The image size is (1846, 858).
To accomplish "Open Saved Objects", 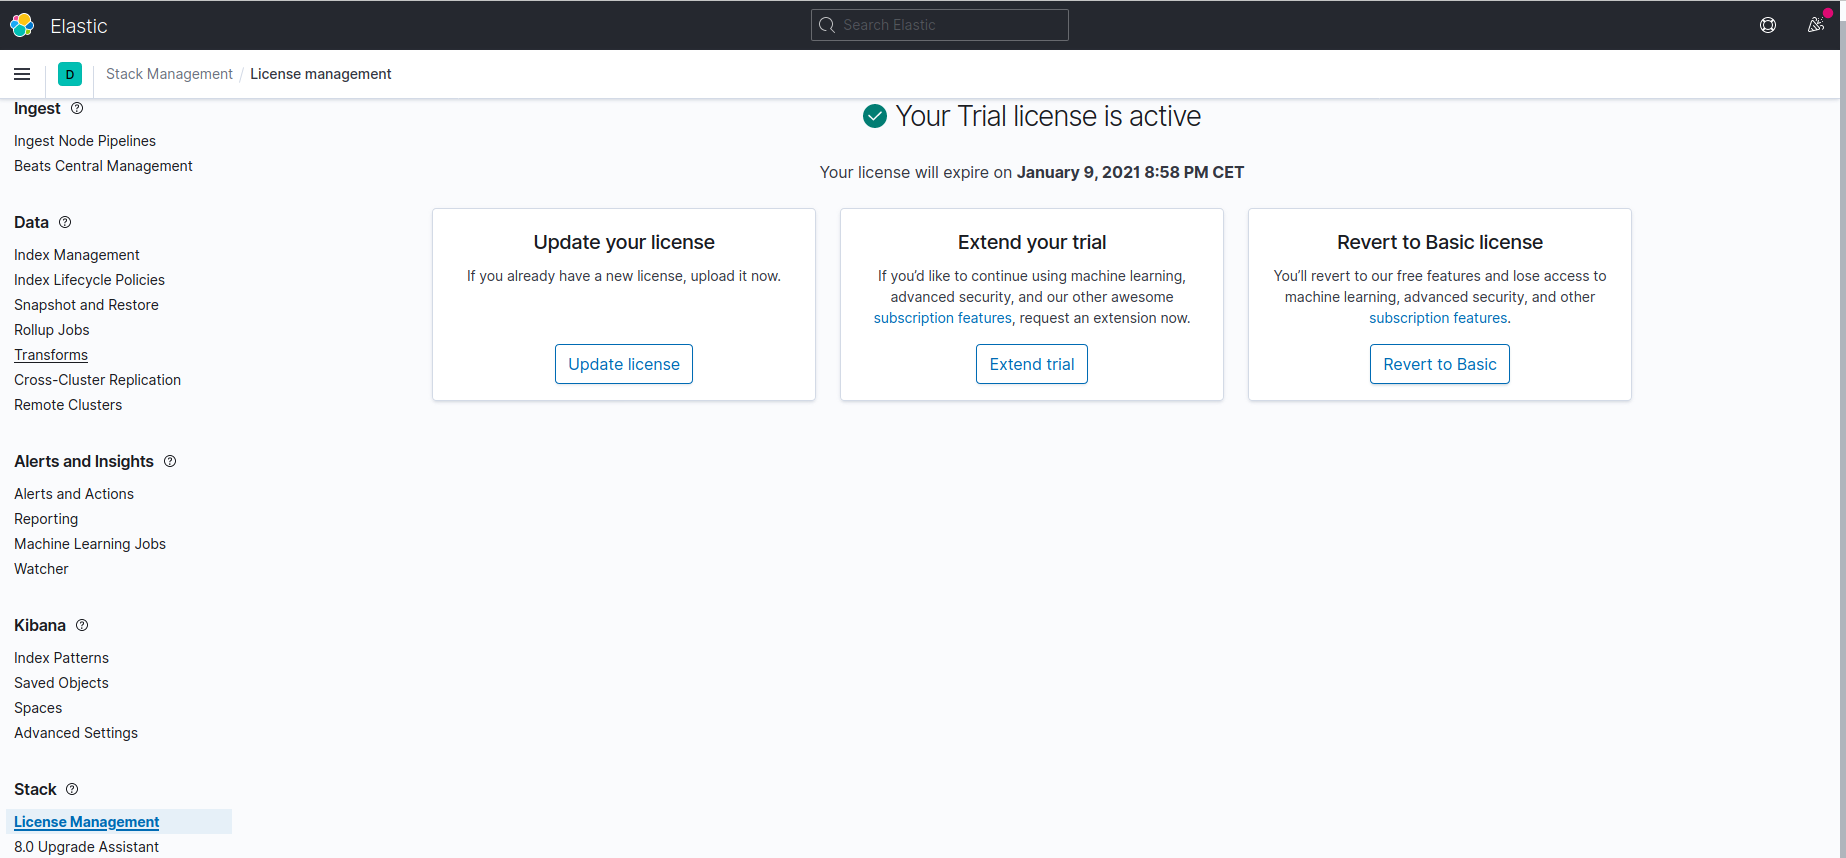I will click(61, 683).
